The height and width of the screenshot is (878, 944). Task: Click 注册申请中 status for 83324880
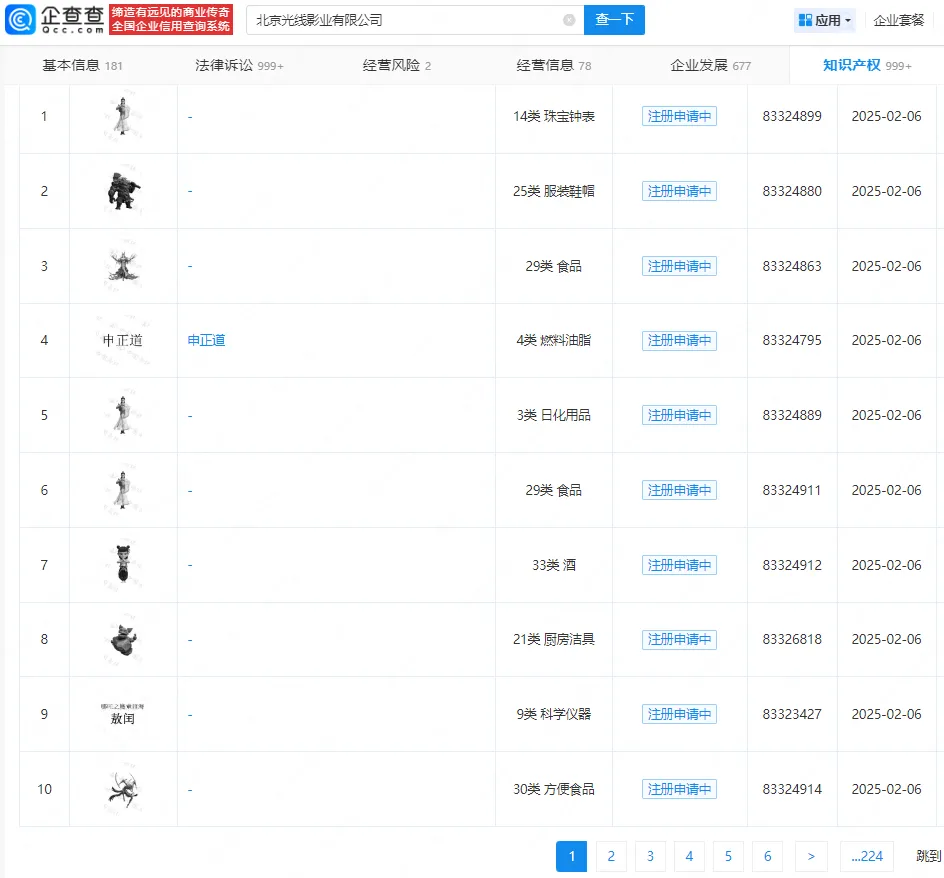[679, 191]
